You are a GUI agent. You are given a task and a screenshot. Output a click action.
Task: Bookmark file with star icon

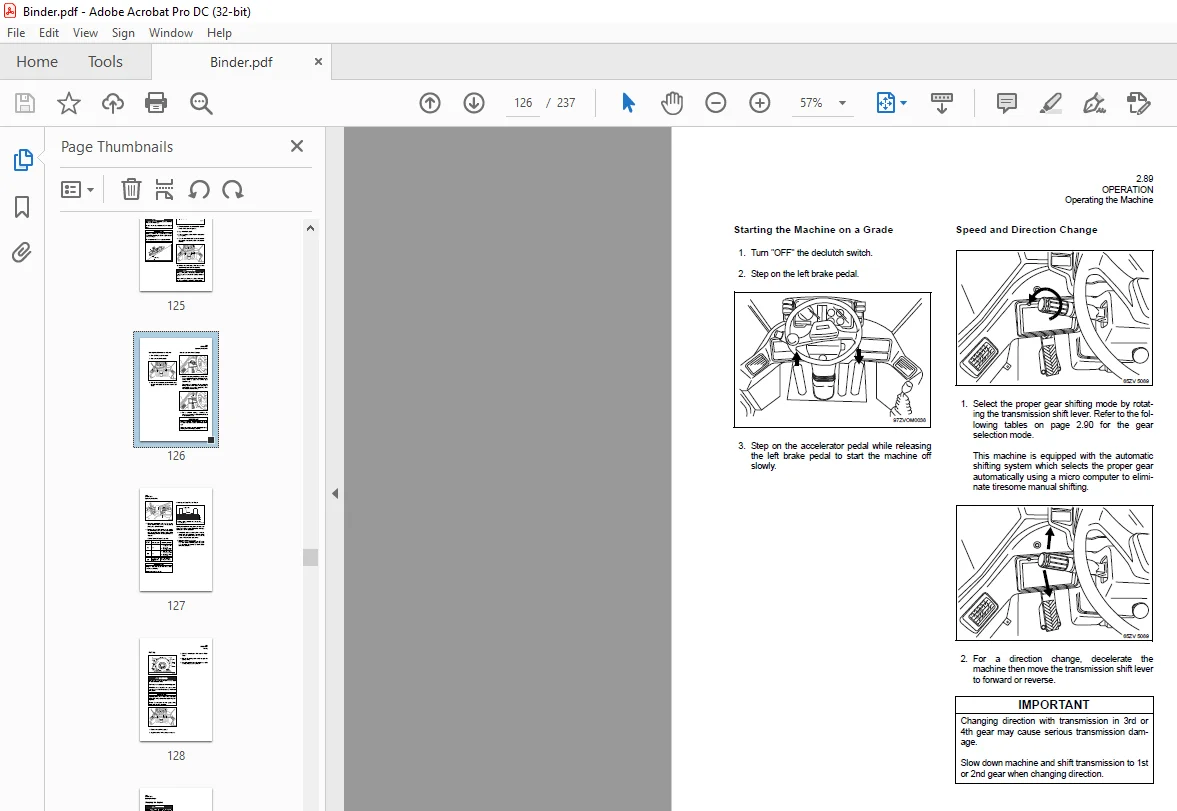coord(69,103)
